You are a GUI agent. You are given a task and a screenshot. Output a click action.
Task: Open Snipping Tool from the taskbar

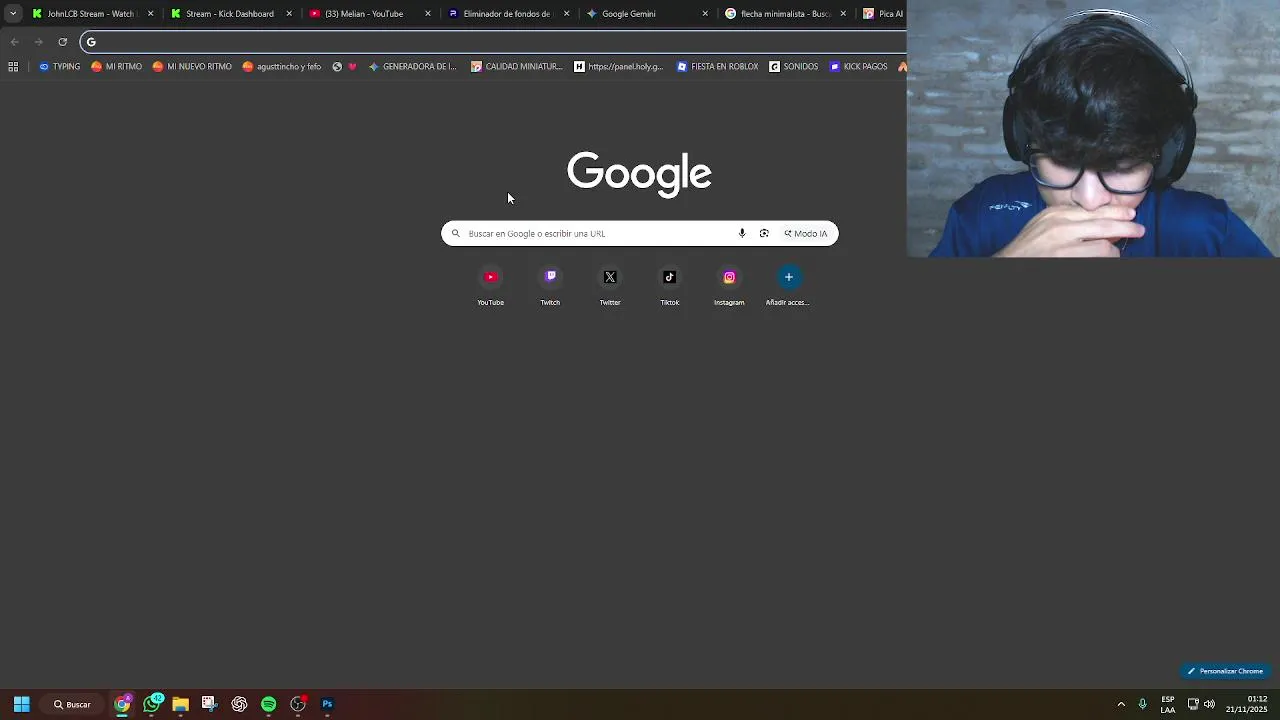click(208, 704)
